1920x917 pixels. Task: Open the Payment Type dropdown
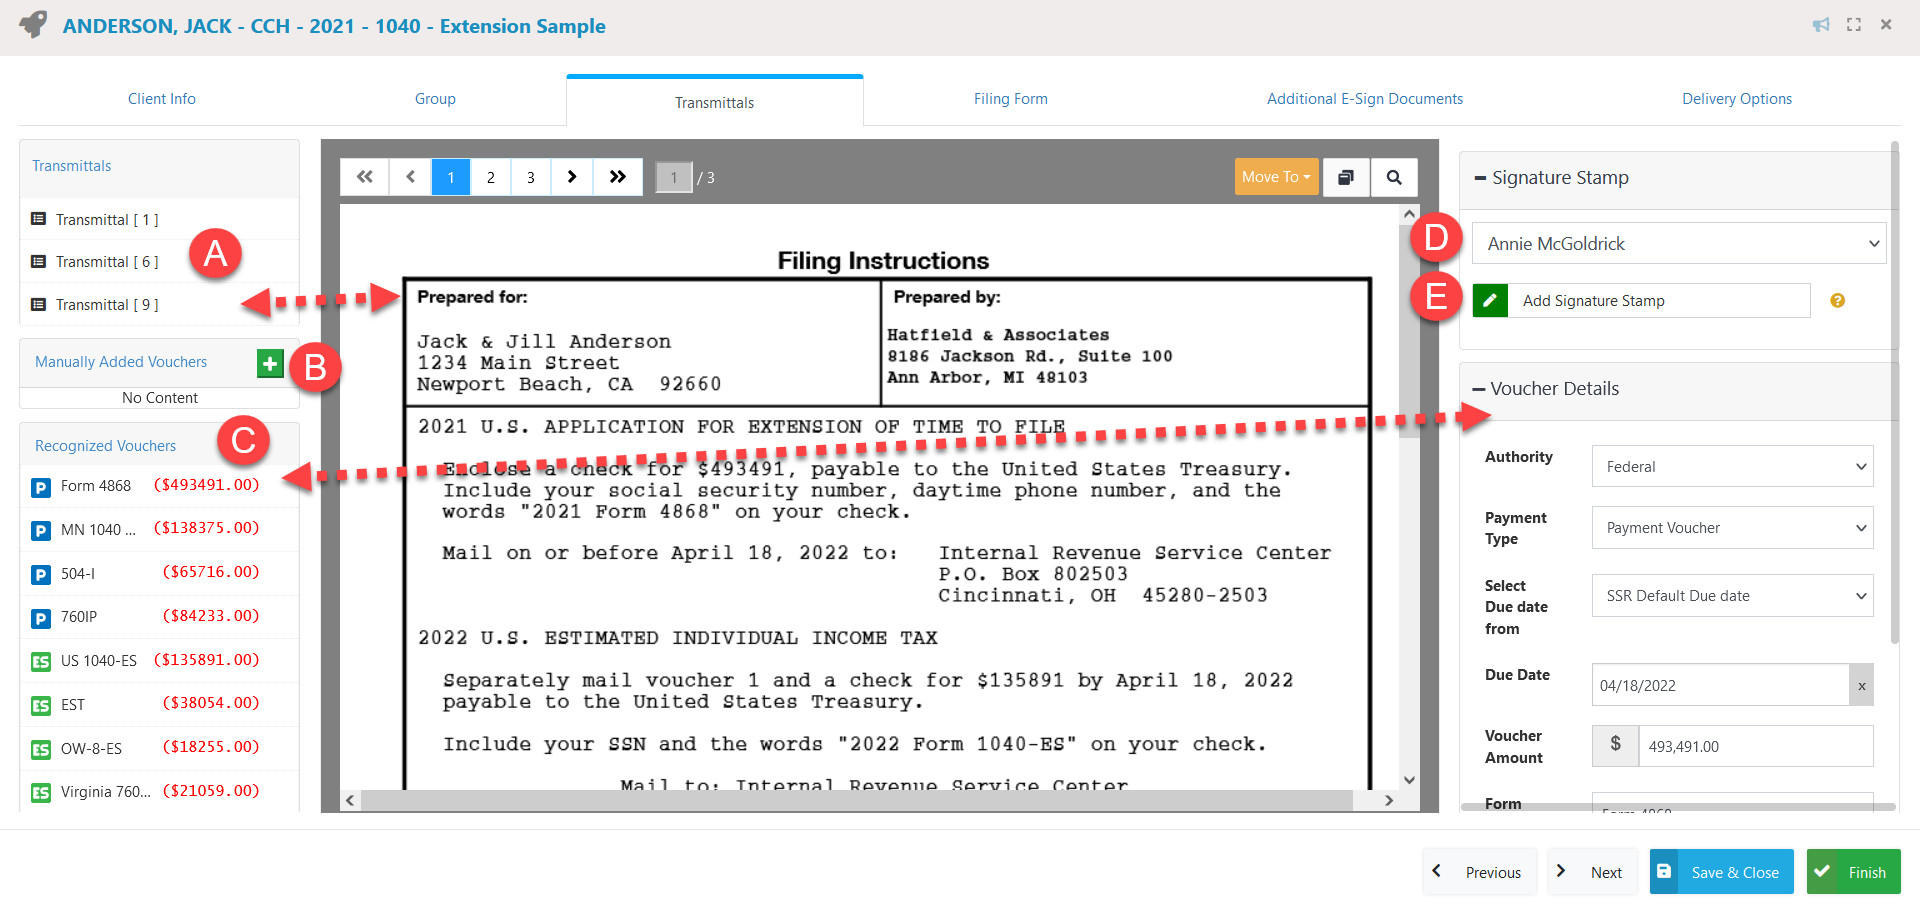(1732, 528)
